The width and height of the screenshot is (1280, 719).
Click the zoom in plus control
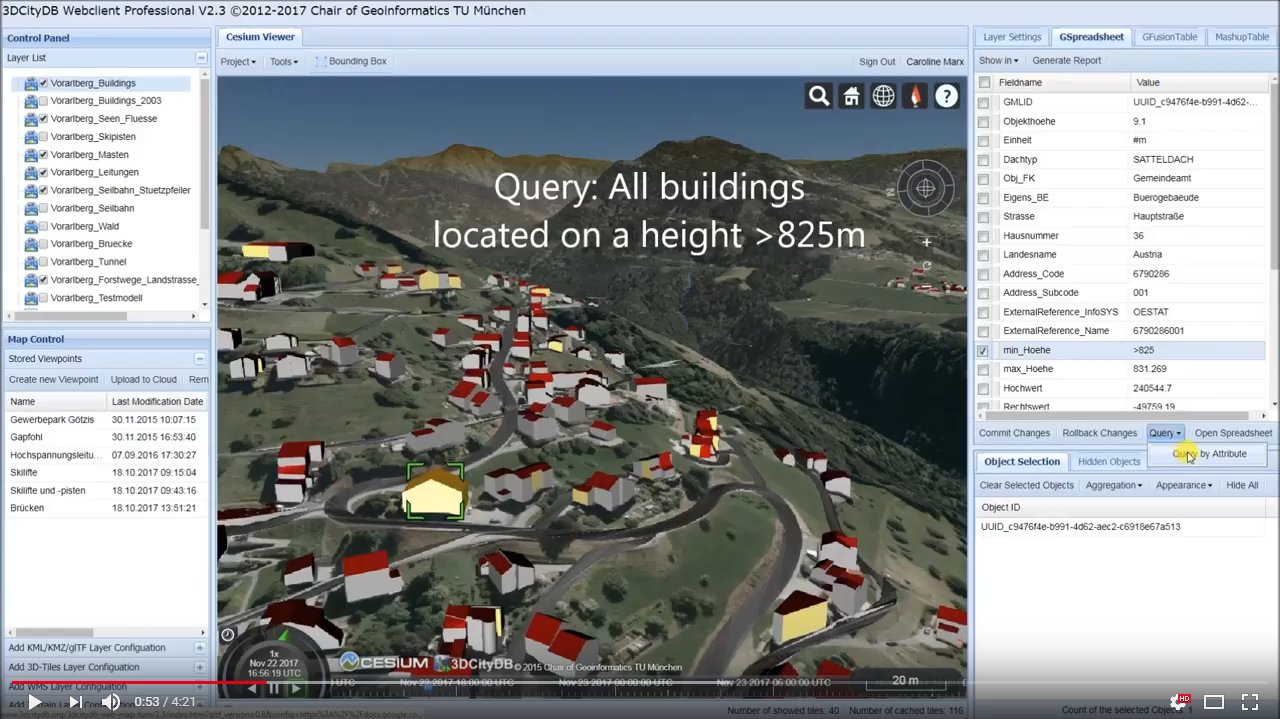[926, 242]
